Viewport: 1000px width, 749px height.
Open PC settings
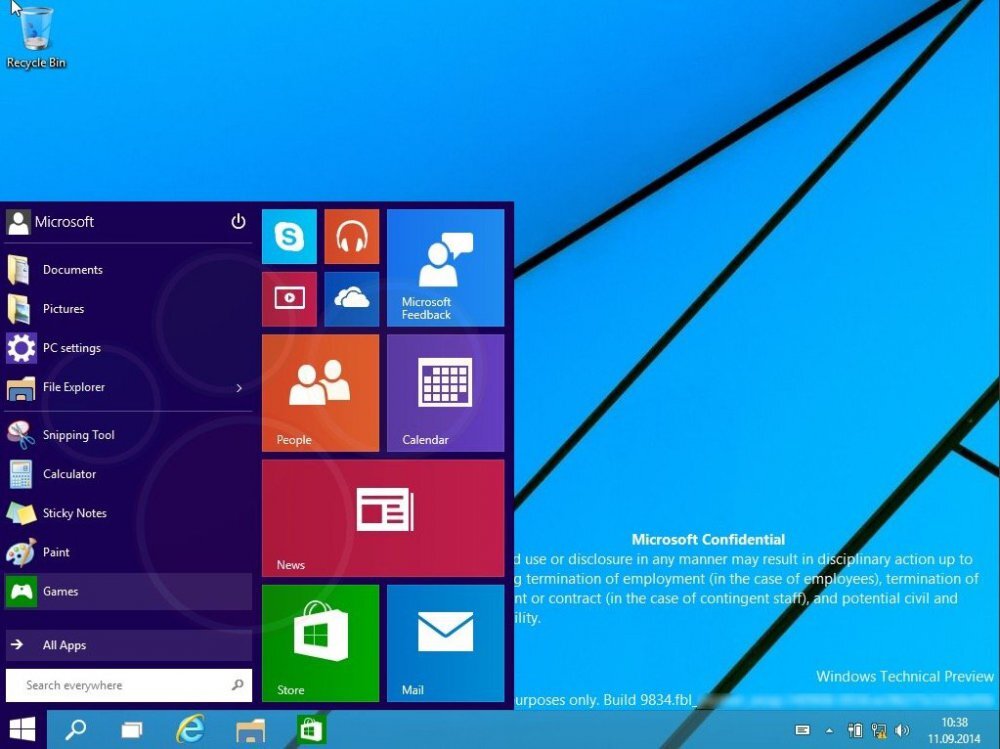click(x=70, y=347)
